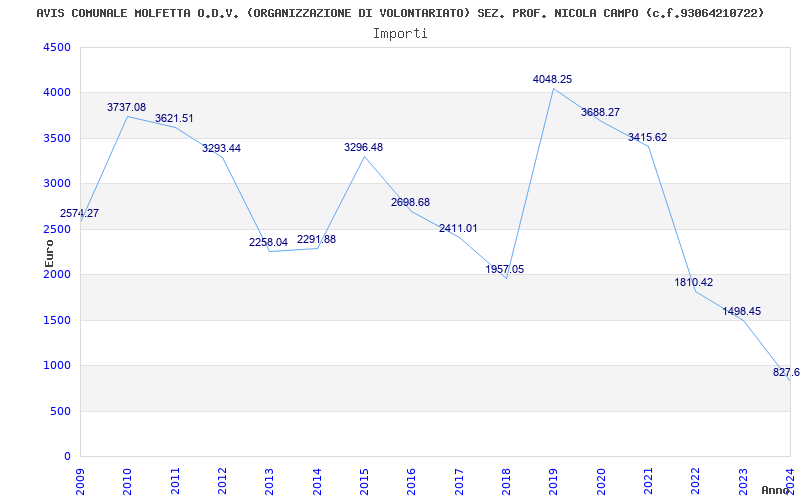
Task: Click data label 2258.04
Action: pyautogui.click(x=268, y=242)
